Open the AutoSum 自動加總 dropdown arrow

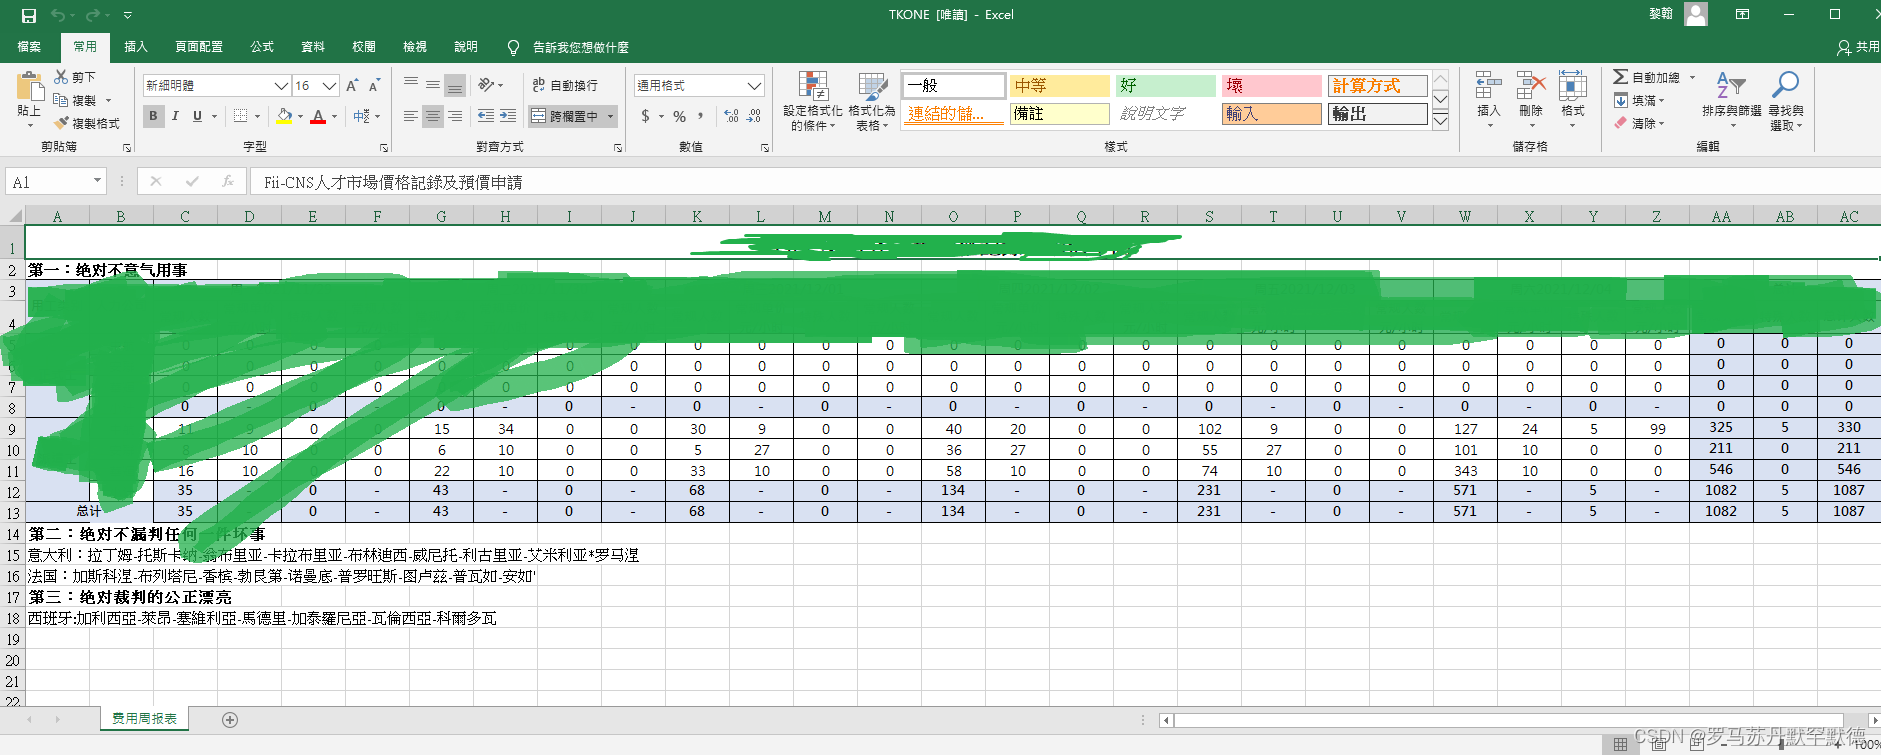click(x=1693, y=77)
